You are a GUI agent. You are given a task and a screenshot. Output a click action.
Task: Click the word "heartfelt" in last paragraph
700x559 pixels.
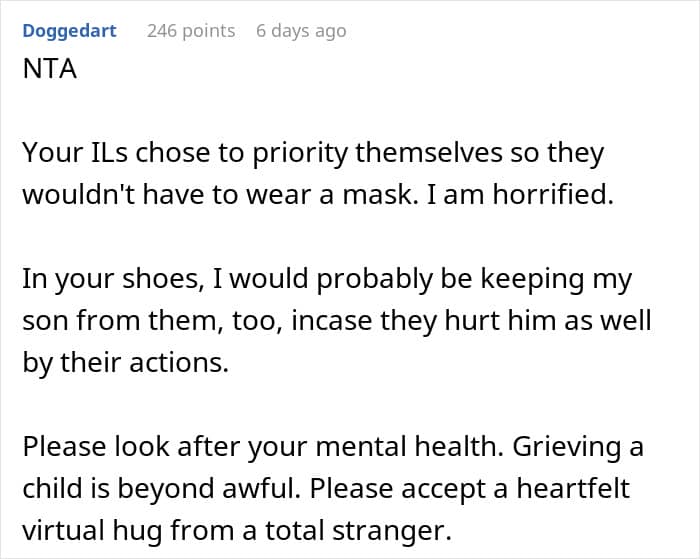(x=573, y=489)
